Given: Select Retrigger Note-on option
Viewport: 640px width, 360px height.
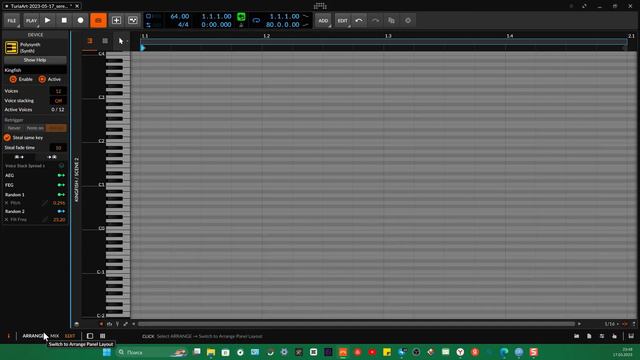Looking at the screenshot, I should (x=35, y=128).
